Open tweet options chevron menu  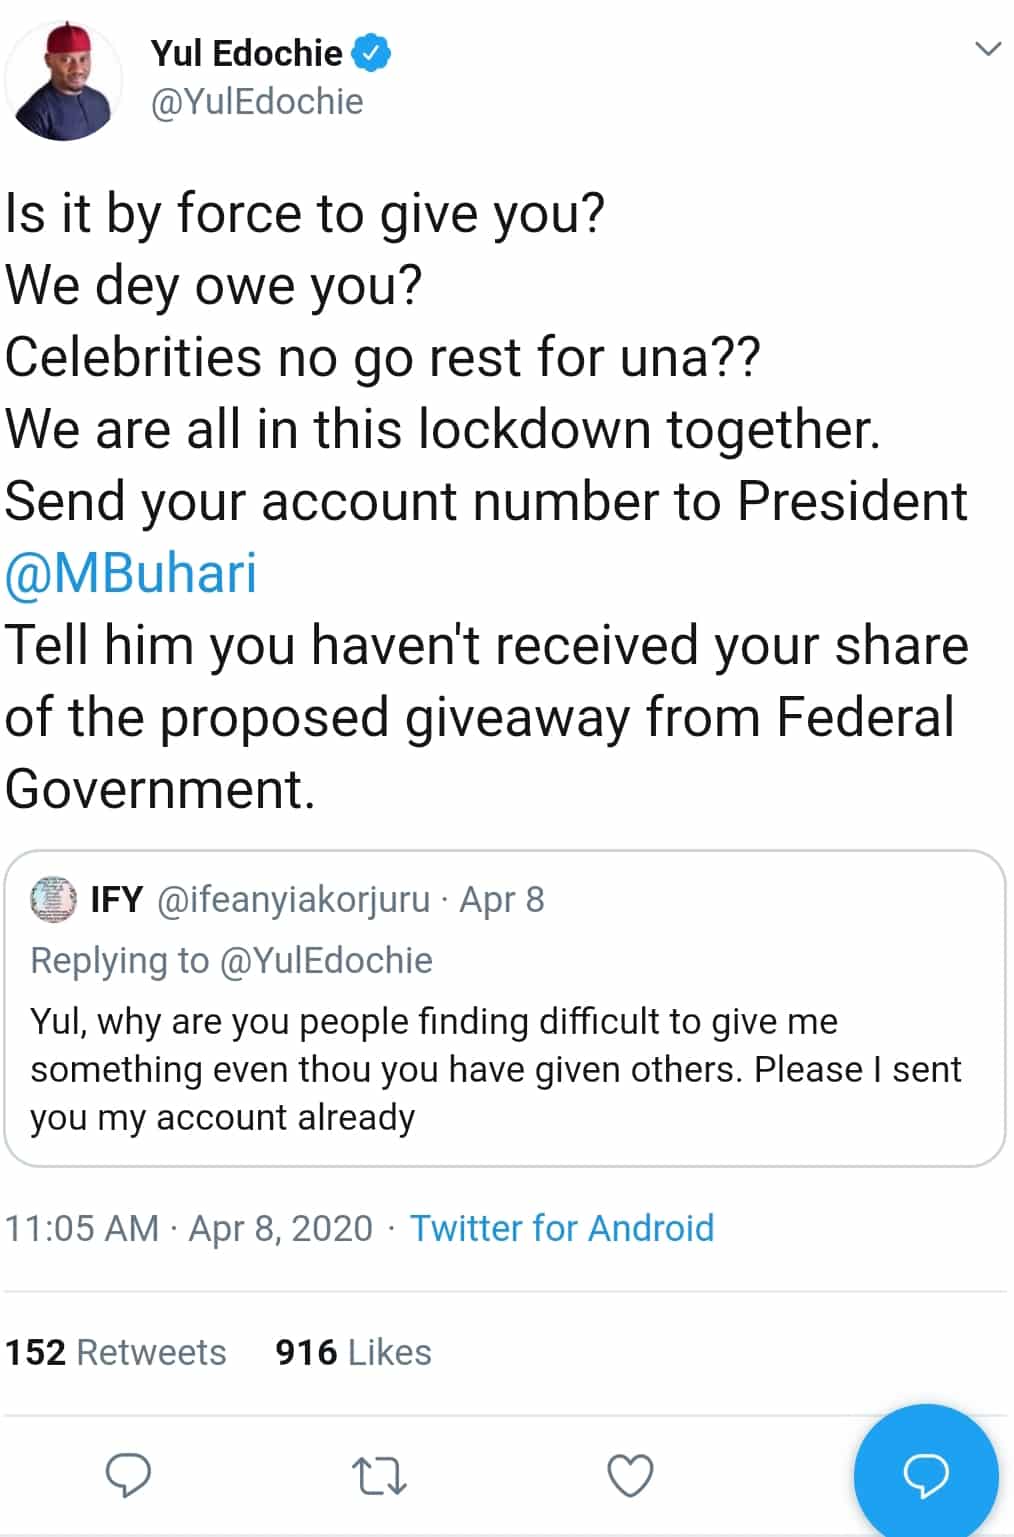[987, 49]
